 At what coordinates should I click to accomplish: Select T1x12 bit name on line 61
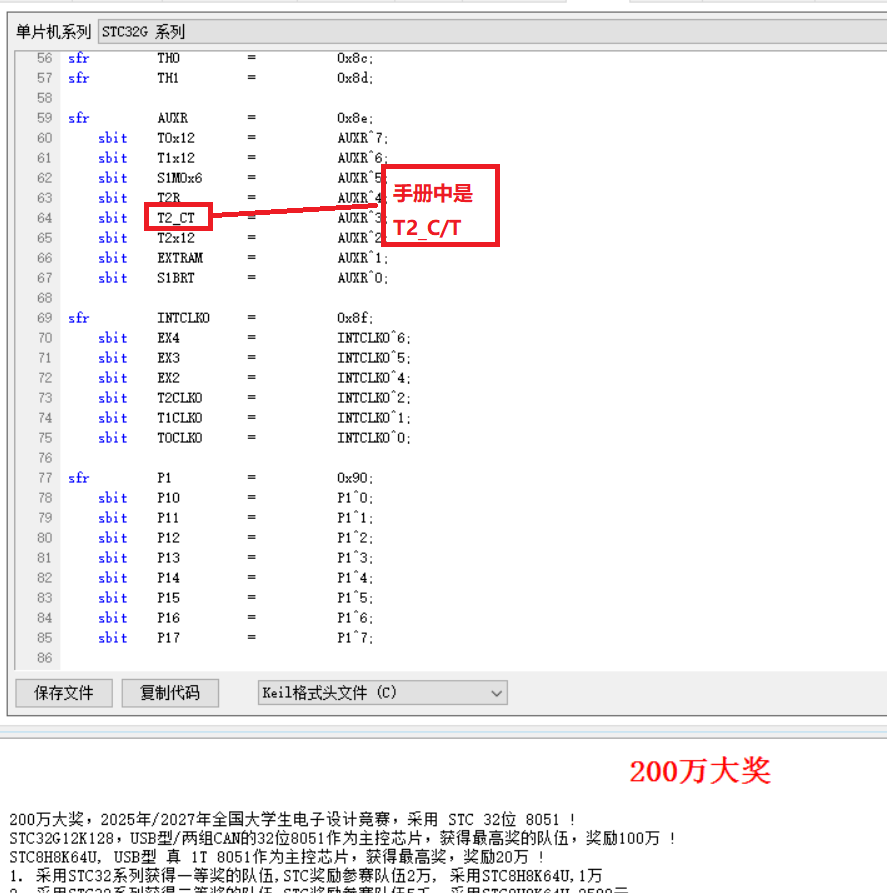(x=176, y=158)
